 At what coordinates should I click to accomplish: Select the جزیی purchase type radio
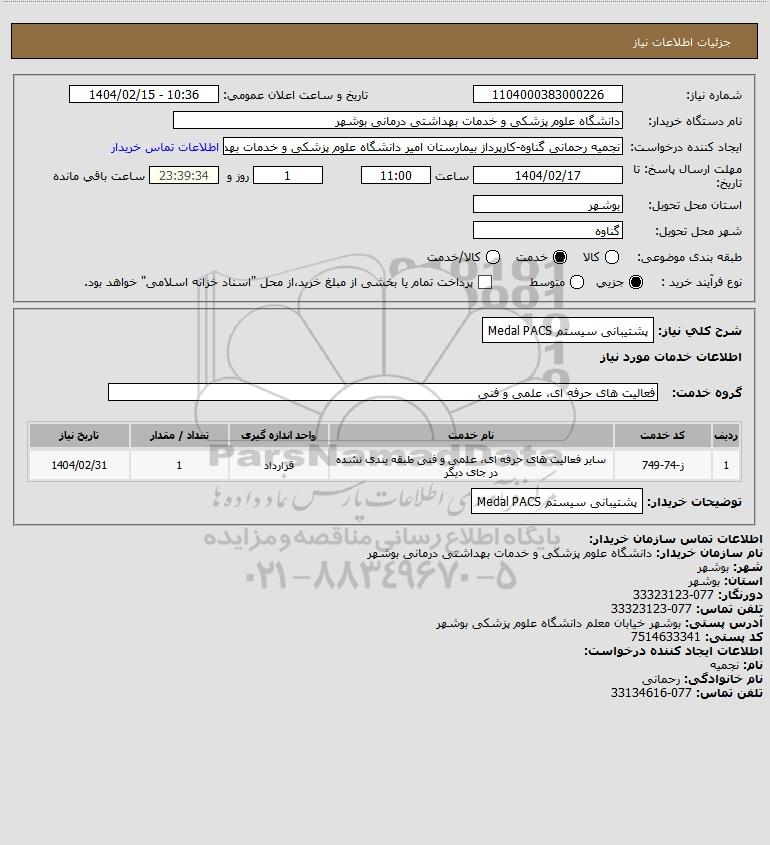click(x=636, y=282)
